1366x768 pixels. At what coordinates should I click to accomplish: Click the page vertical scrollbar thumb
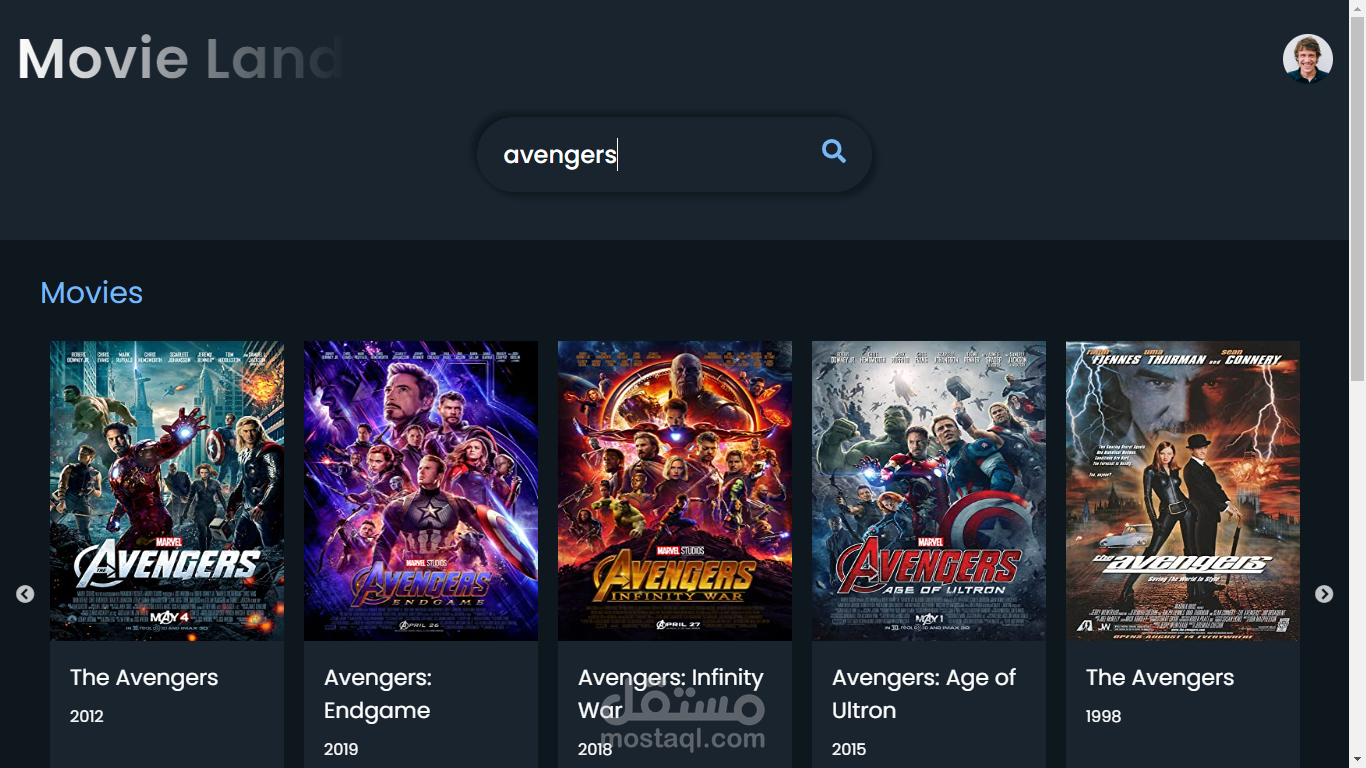[1357, 198]
